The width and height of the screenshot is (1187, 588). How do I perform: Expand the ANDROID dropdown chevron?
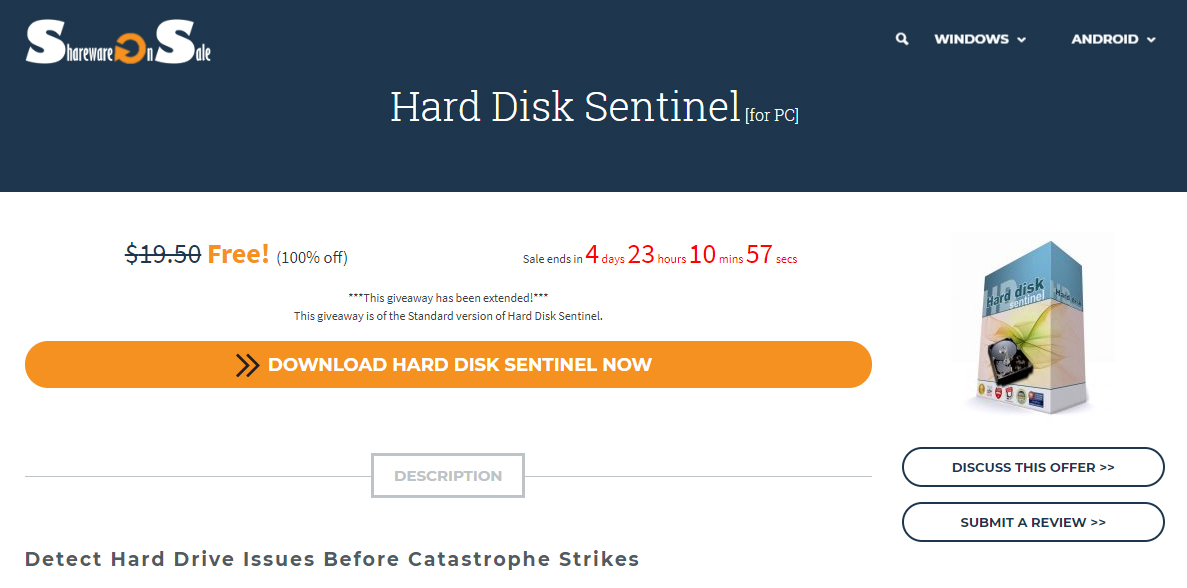[x=1151, y=40]
